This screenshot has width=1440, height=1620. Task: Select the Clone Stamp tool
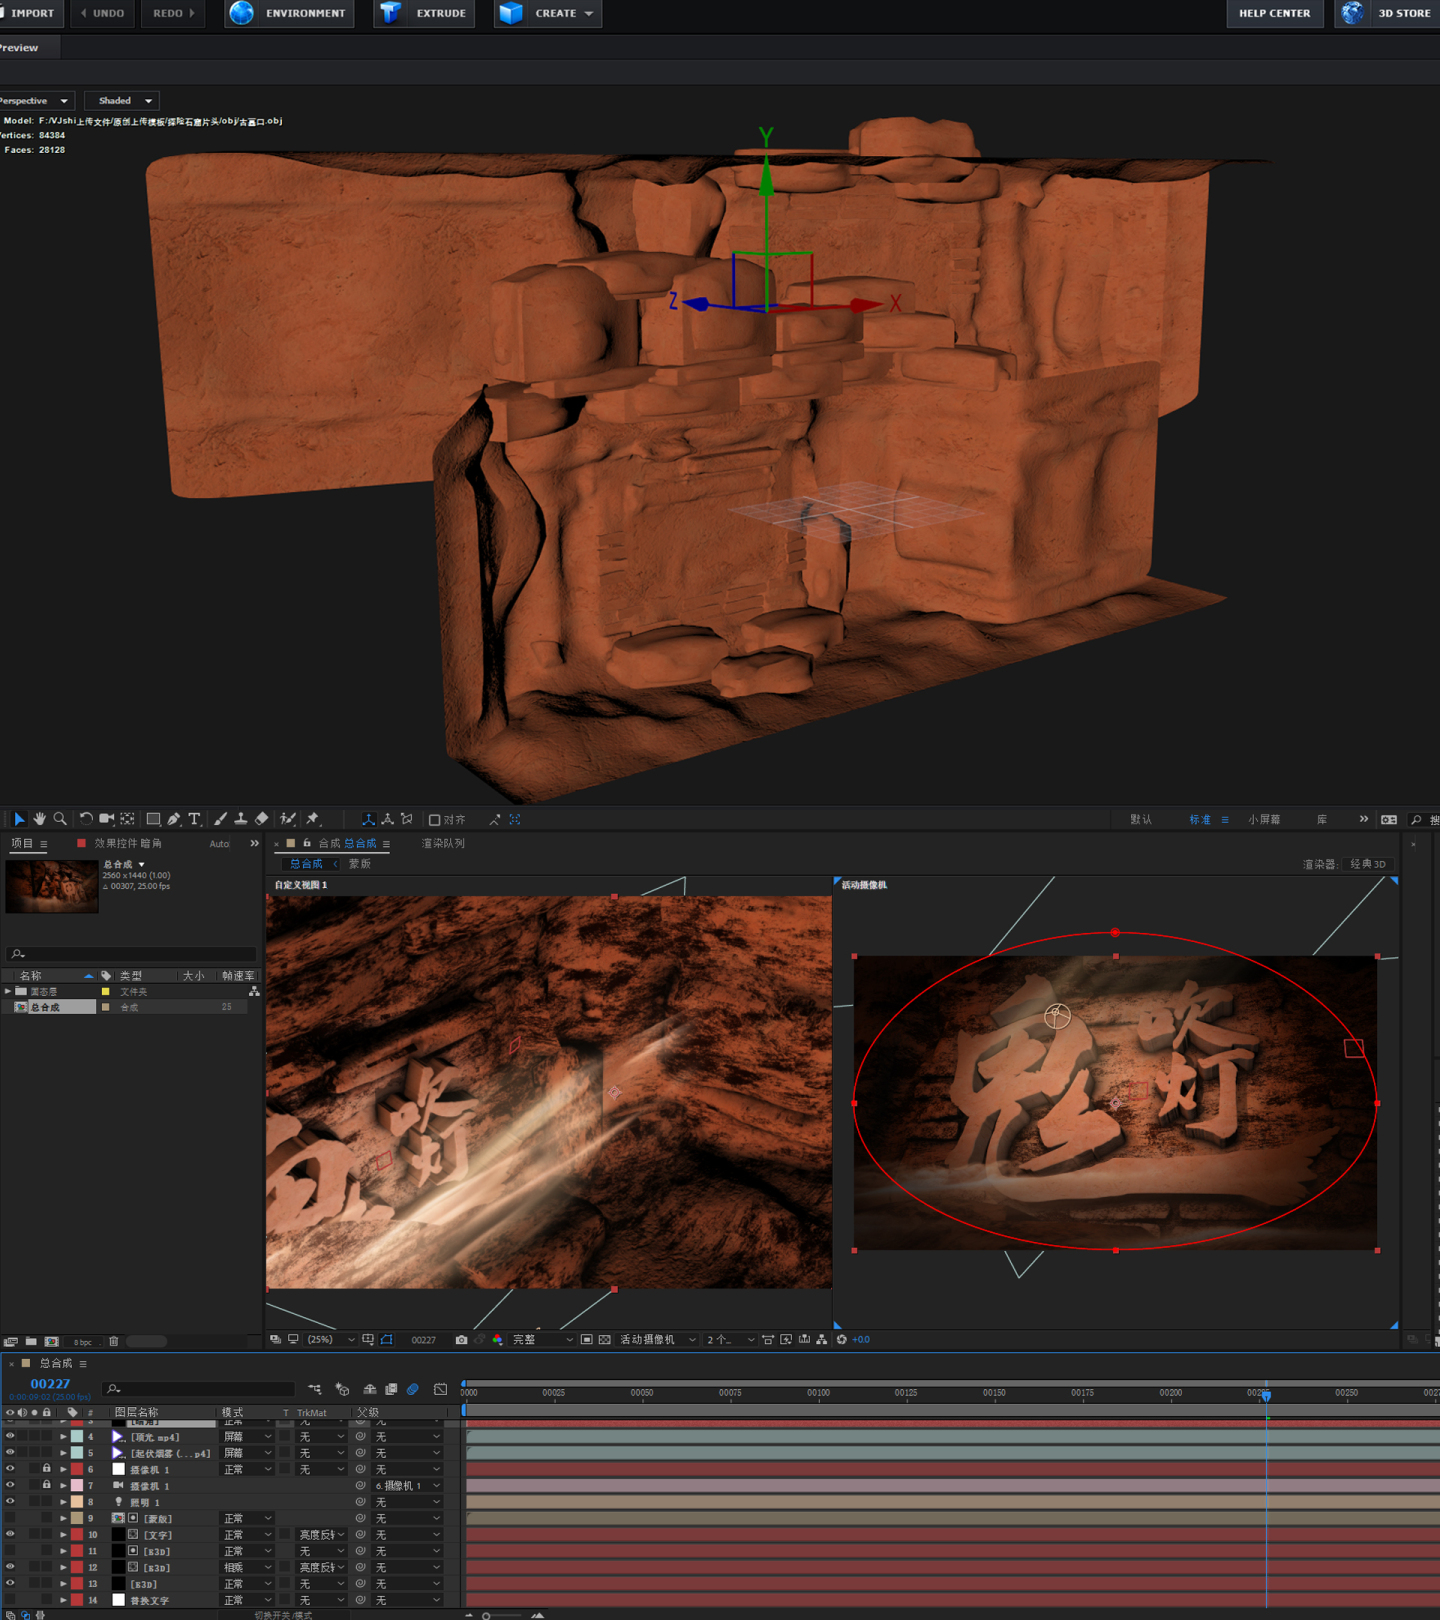pyautogui.click(x=241, y=819)
